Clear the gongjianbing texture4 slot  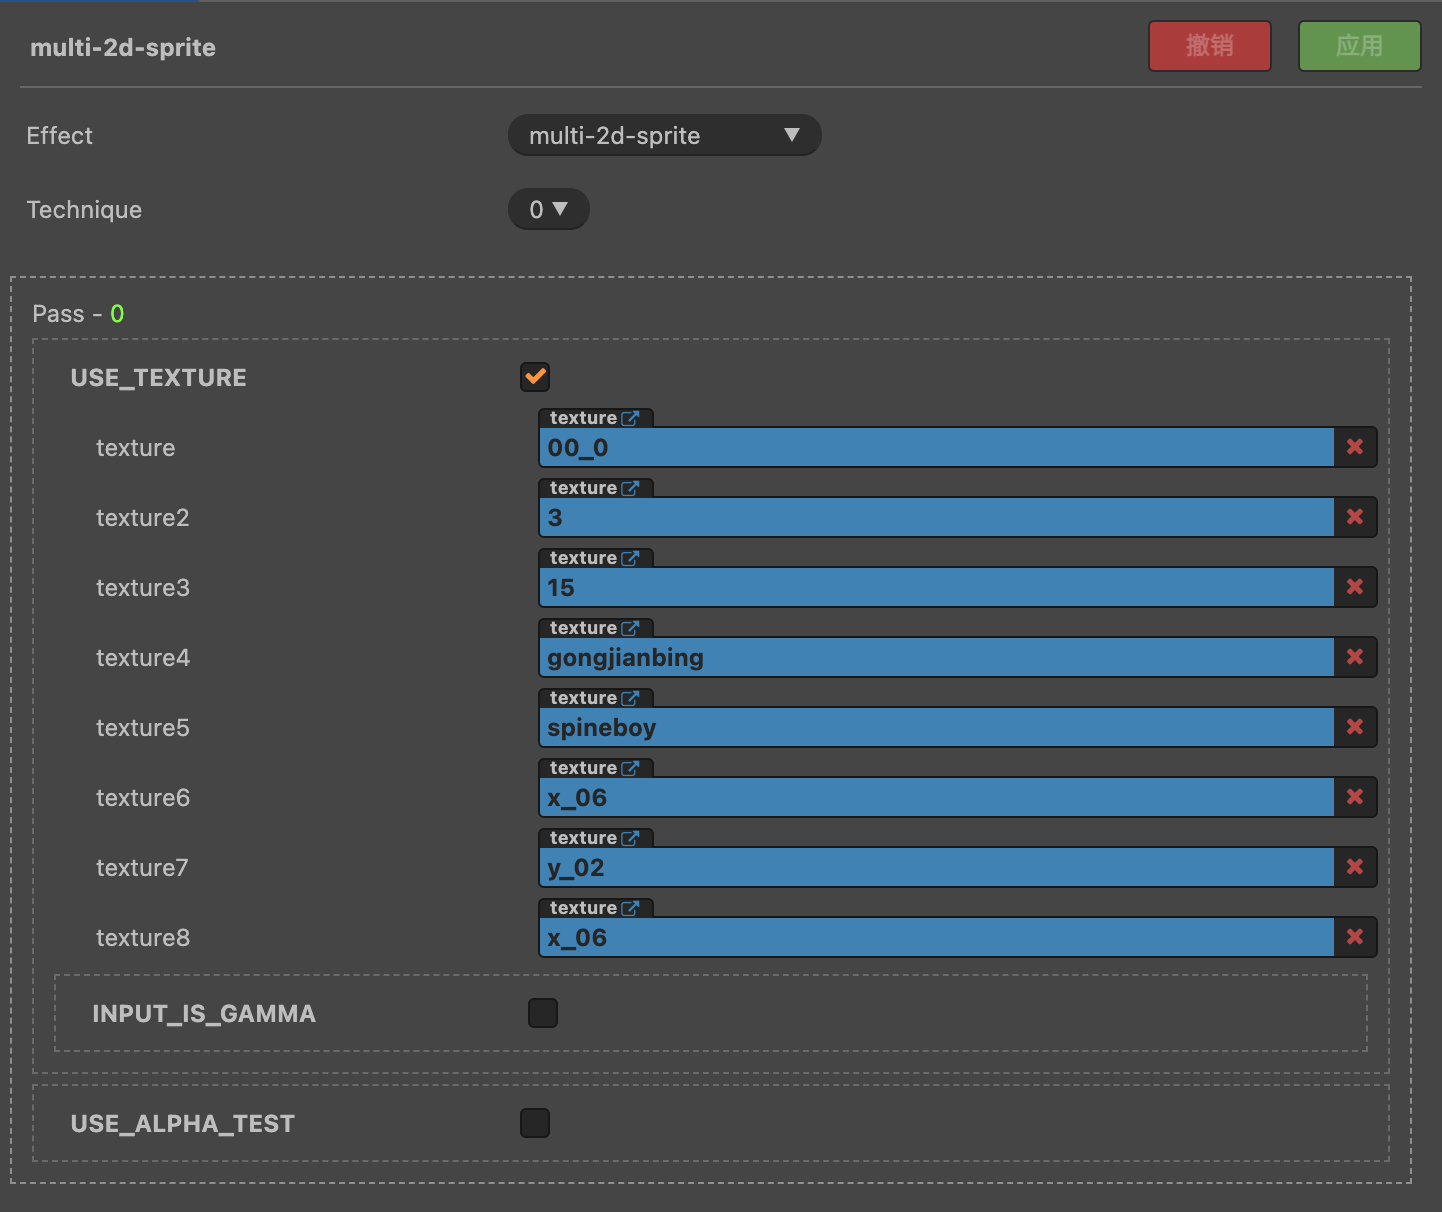click(1355, 657)
